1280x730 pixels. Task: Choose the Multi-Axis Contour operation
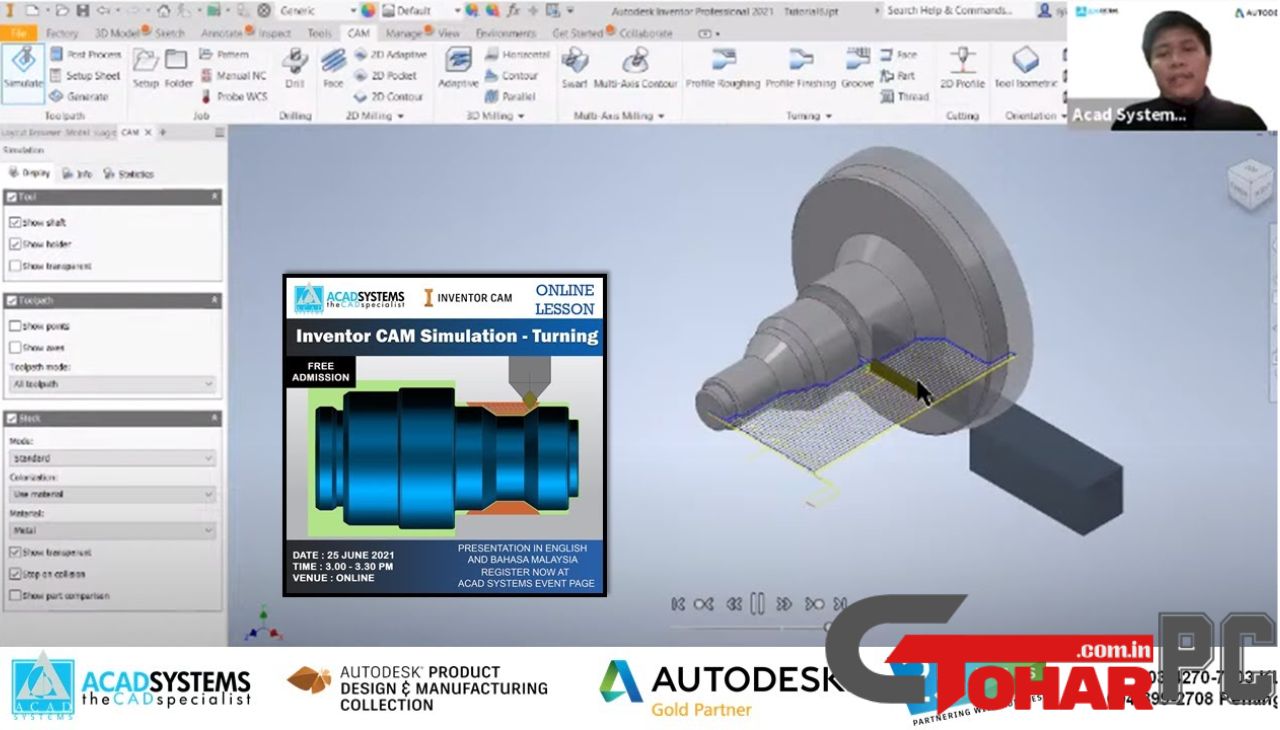pyautogui.click(x=635, y=69)
